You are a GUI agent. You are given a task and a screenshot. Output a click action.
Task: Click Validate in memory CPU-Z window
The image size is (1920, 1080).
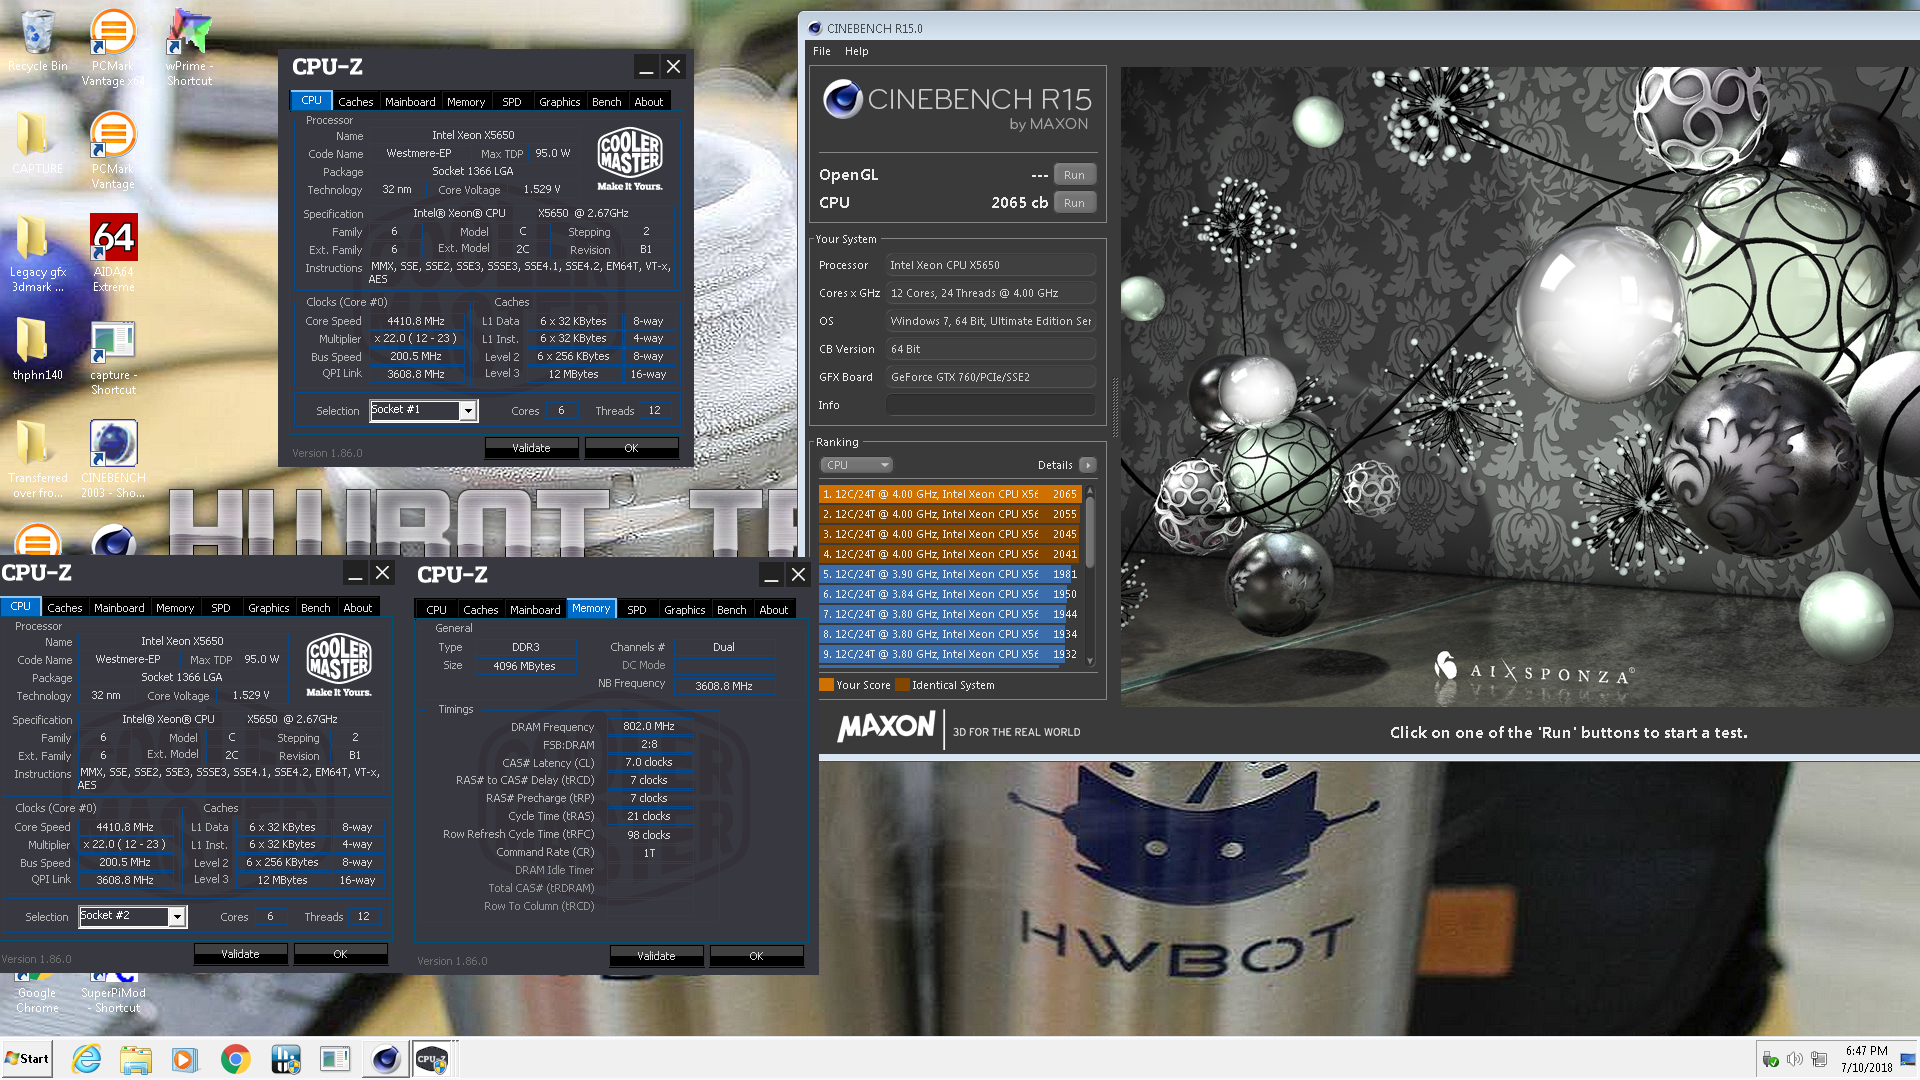click(656, 956)
